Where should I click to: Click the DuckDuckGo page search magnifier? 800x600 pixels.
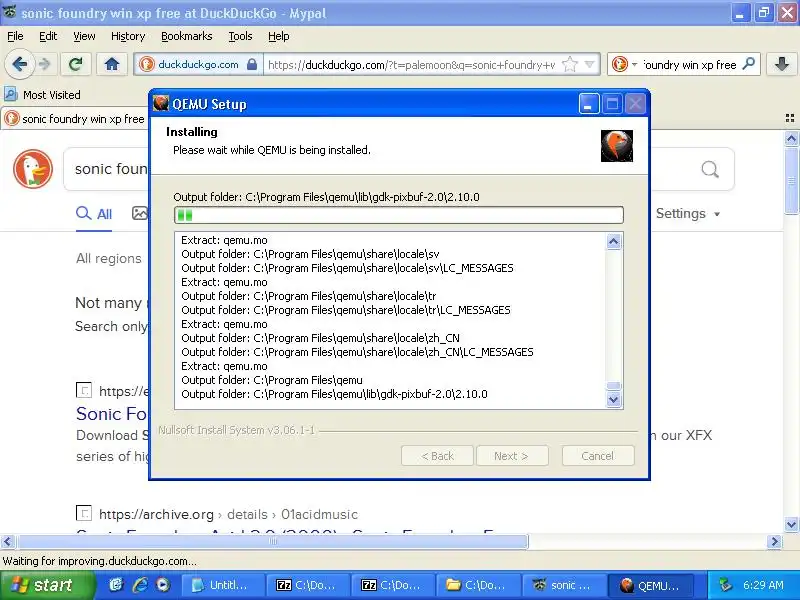(710, 169)
